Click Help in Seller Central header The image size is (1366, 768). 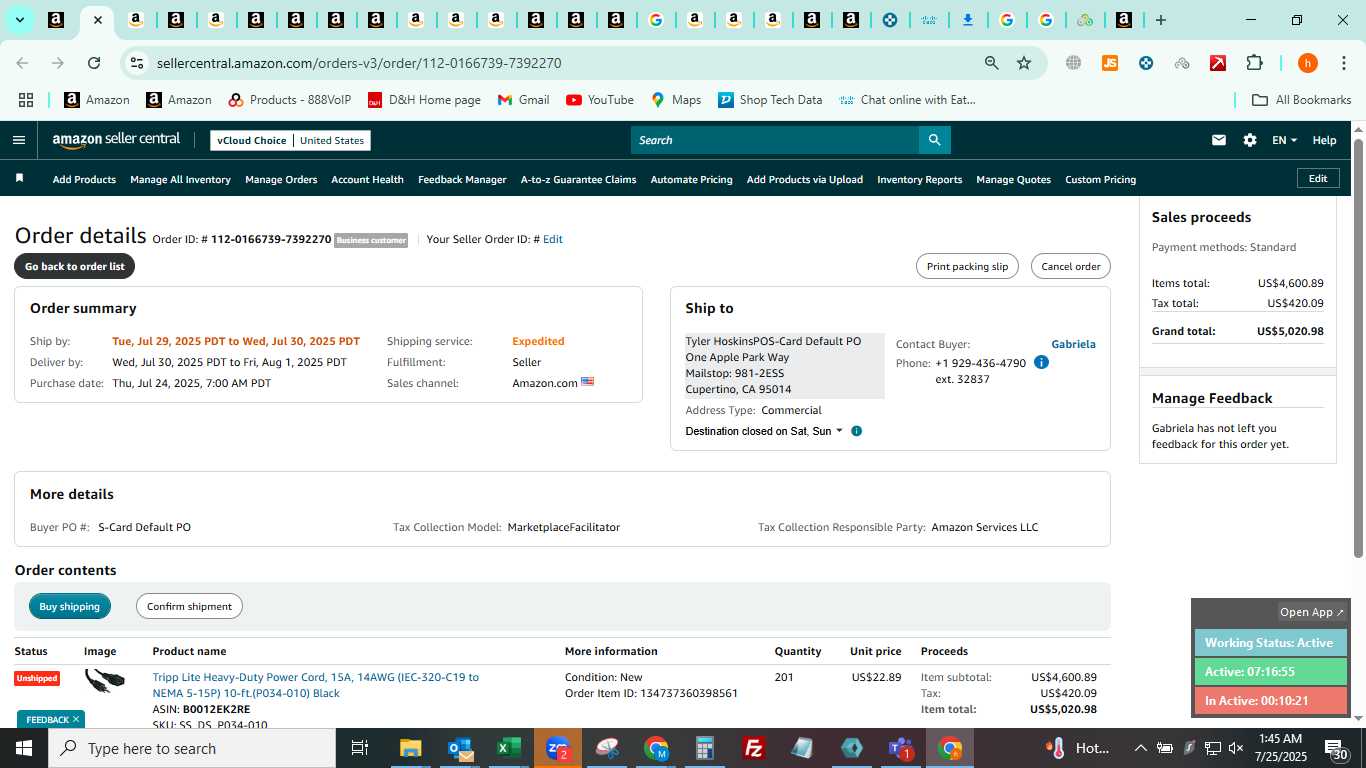tap(1324, 140)
